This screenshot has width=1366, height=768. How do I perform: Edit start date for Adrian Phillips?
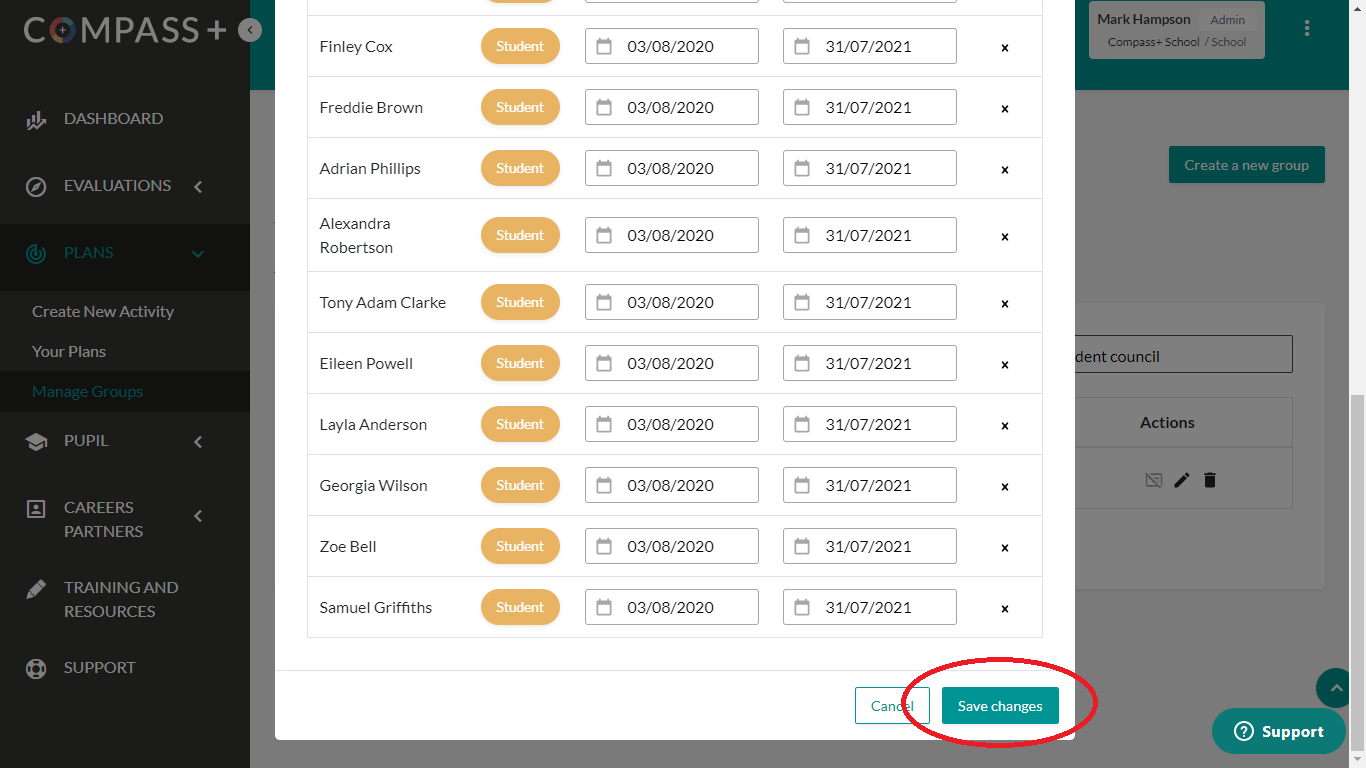[x=672, y=168]
